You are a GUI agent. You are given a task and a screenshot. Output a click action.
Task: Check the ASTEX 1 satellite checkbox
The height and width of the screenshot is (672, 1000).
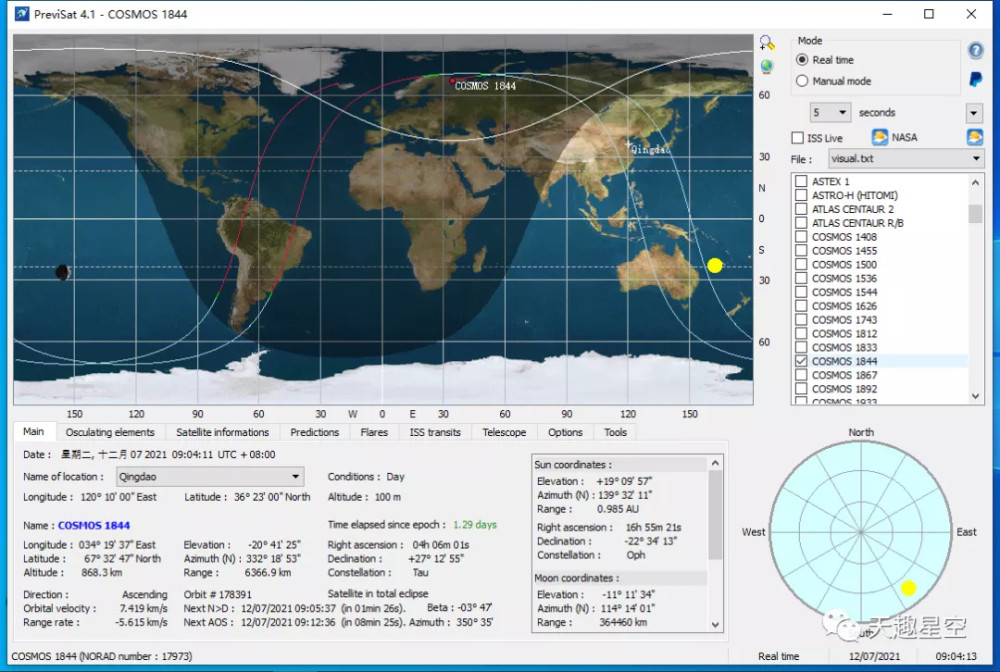click(801, 181)
